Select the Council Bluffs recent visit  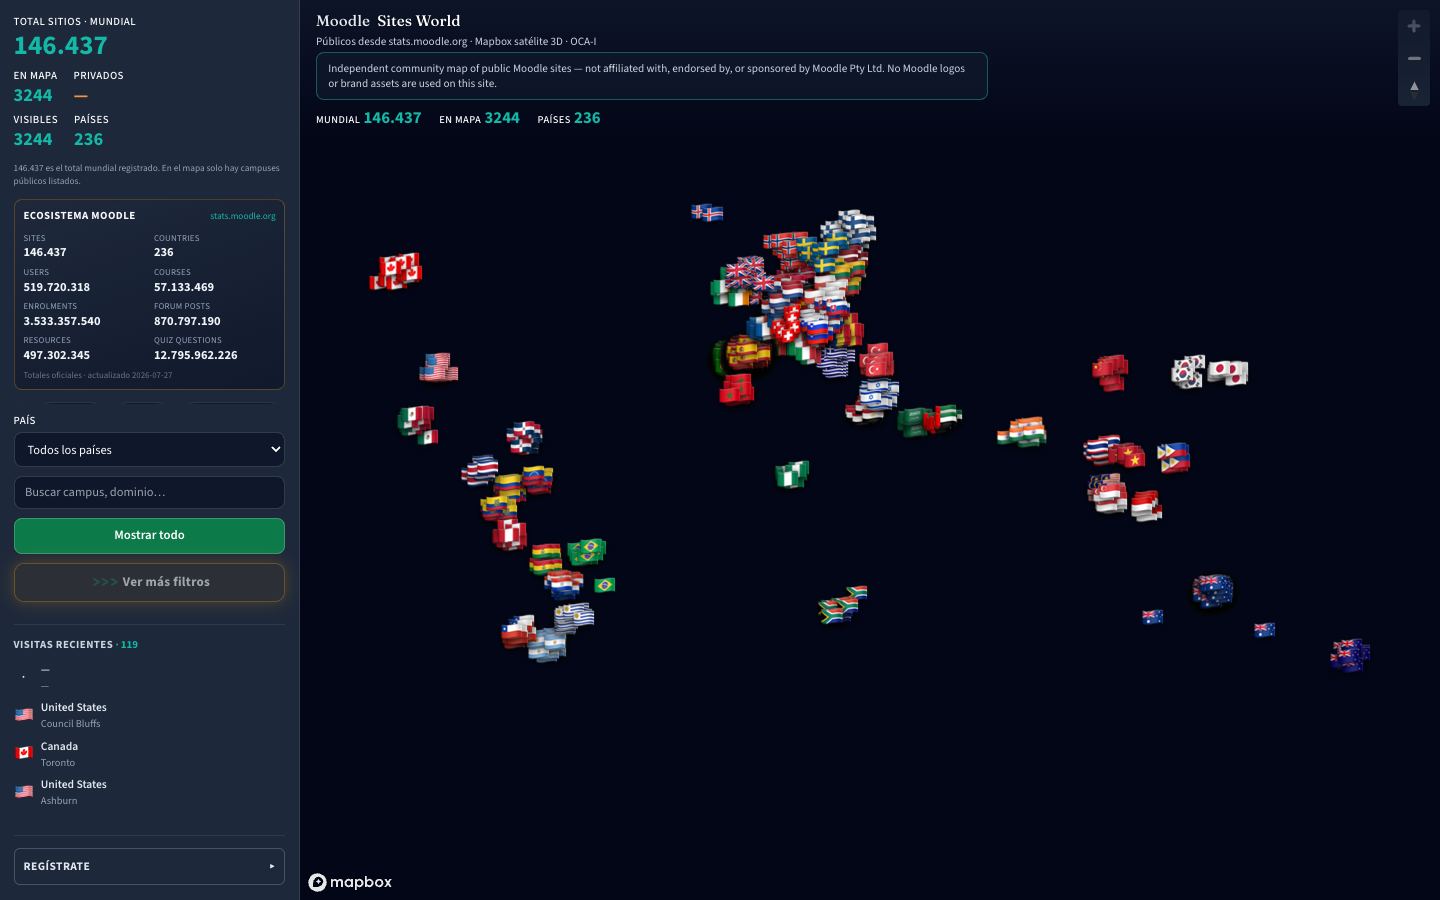(x=149, y=715)
